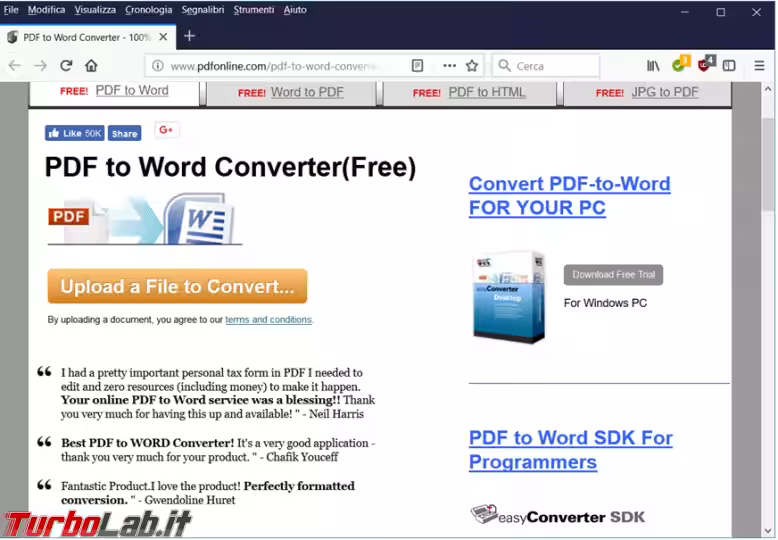This screenshot has height=540, width=778.
Task: Click the easyConverter SDK logo
Action: (558, 516)
